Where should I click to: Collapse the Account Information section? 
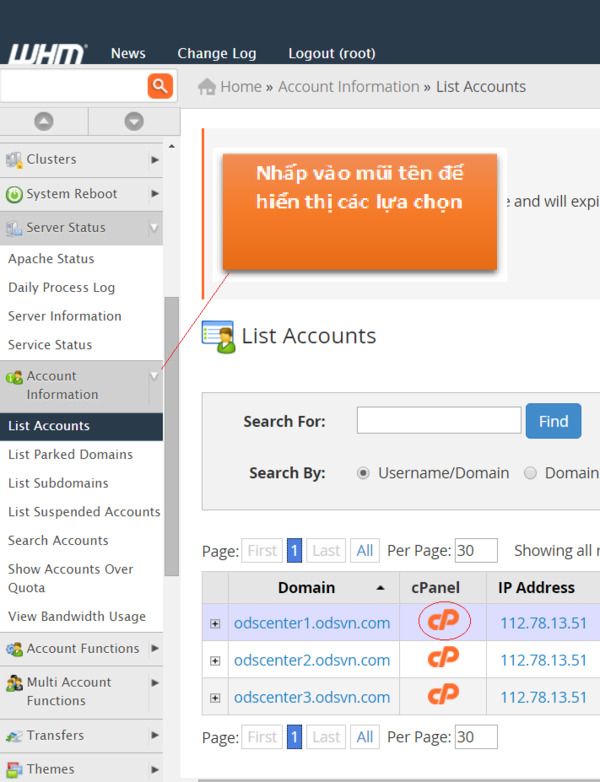[x=154, y=376]
